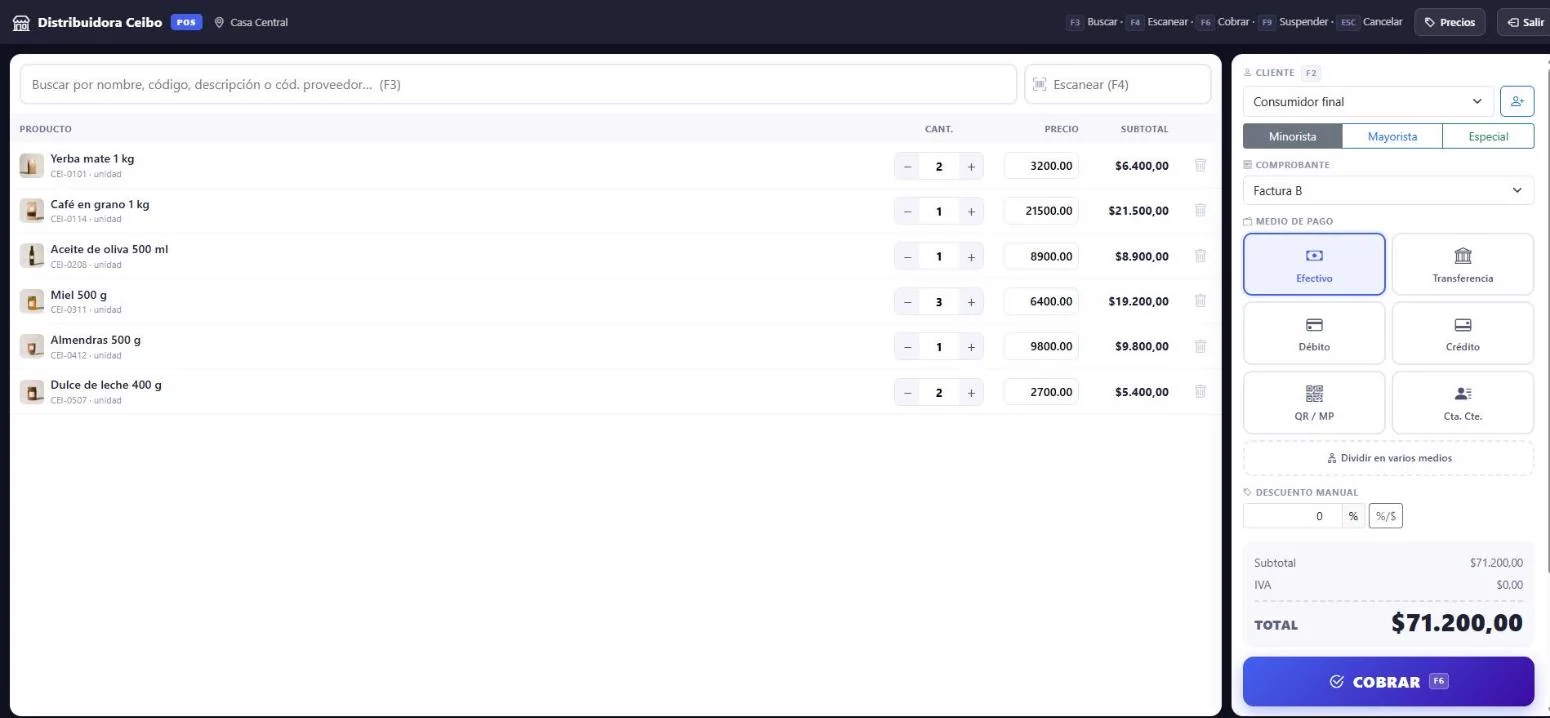This screenshot has height=718, width=1550.
Task: Click the Café en grano product thumbnail
Action: click(x=32, y=211)
